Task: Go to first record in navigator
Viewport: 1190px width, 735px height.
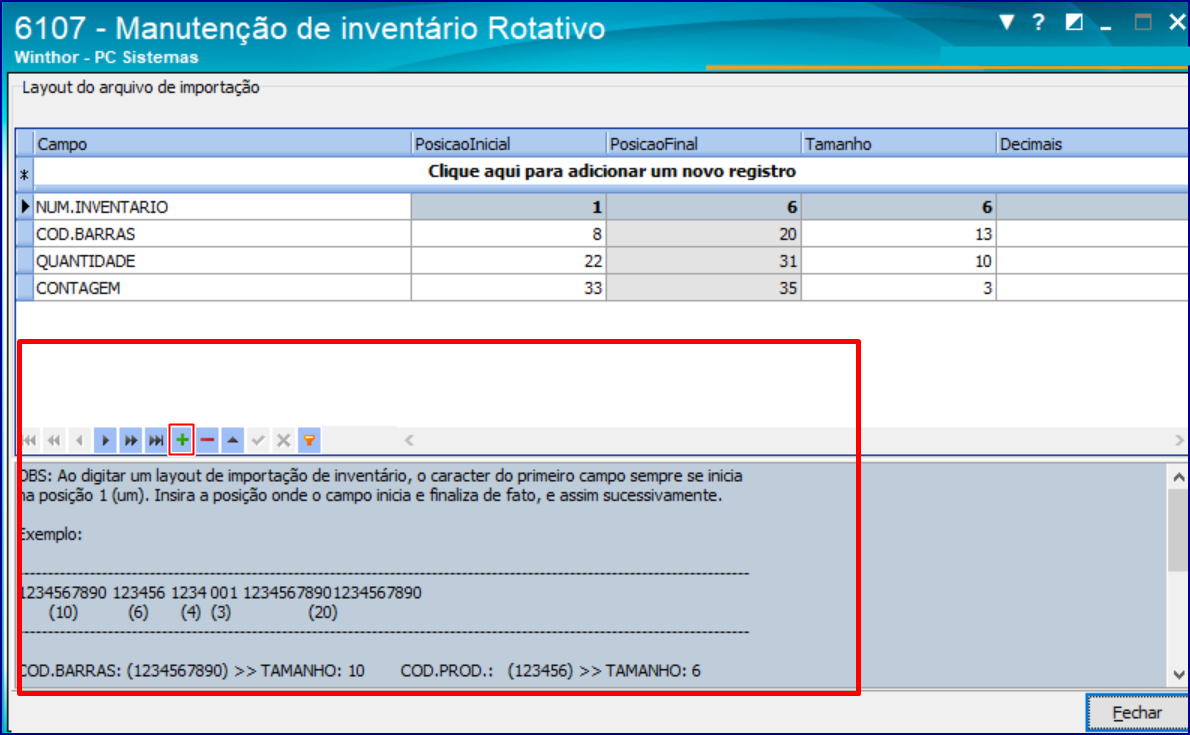Action: (x=30, y=440)
